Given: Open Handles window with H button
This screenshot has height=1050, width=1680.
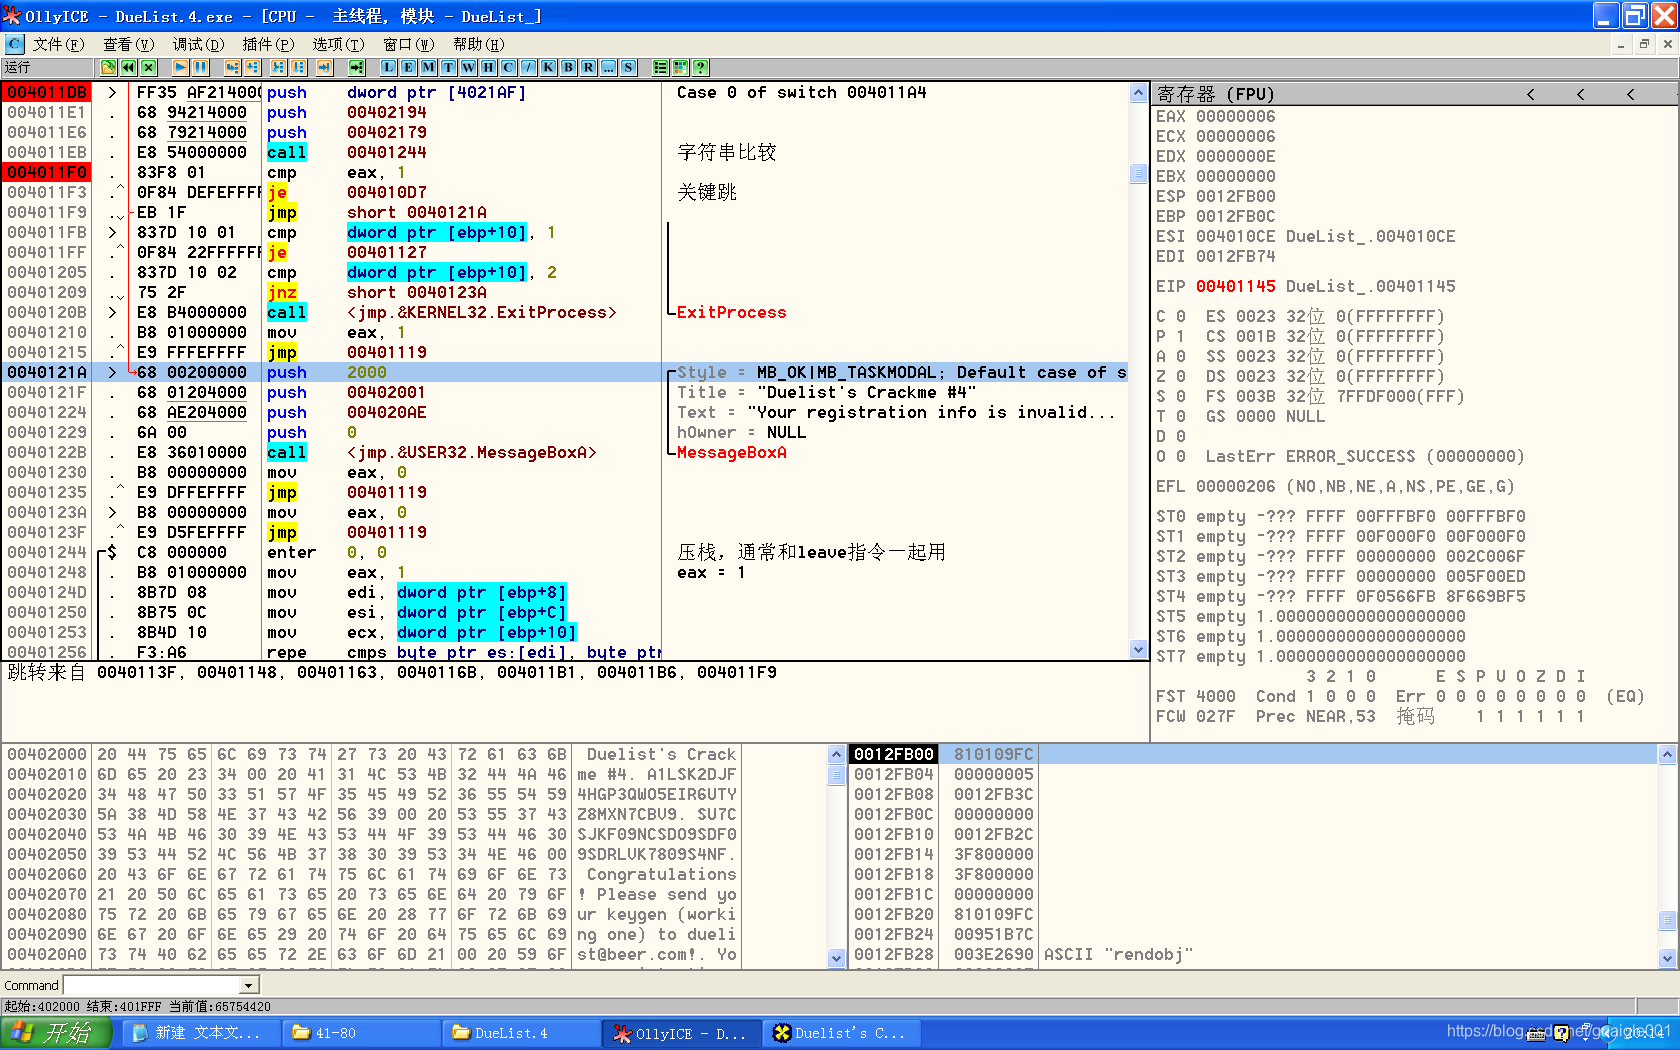Looking at the screenshot, I should (488, 67).
